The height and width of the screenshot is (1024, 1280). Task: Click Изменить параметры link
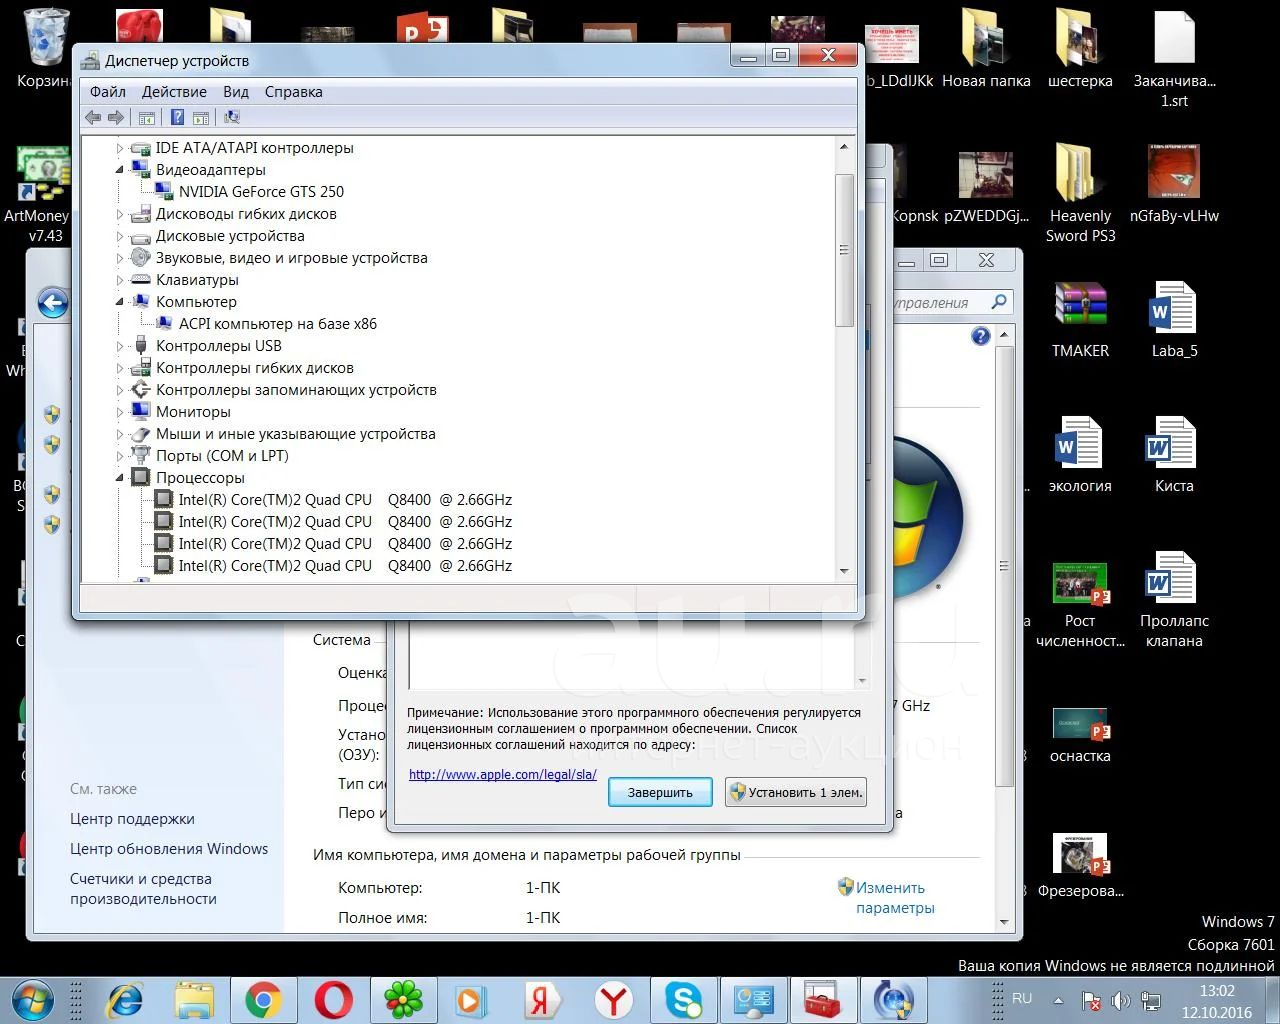click(x=895, y=898)
